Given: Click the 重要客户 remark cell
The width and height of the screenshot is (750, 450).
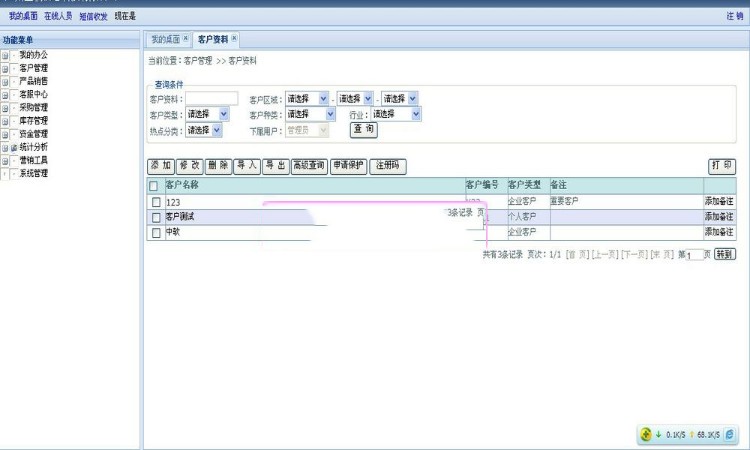Looking at the screenshot, I should [564, 201].
